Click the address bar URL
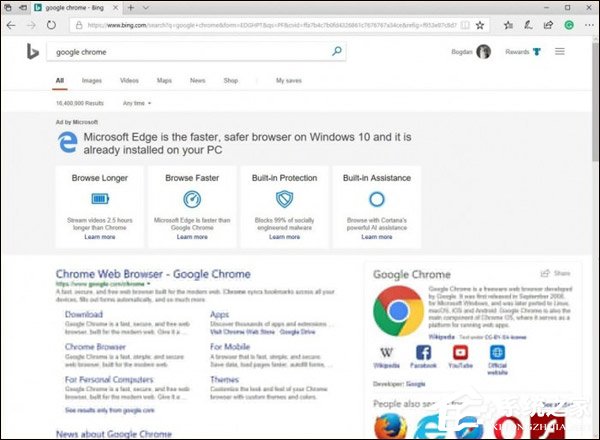The image size is (600, 440). [x=272, y=25]
